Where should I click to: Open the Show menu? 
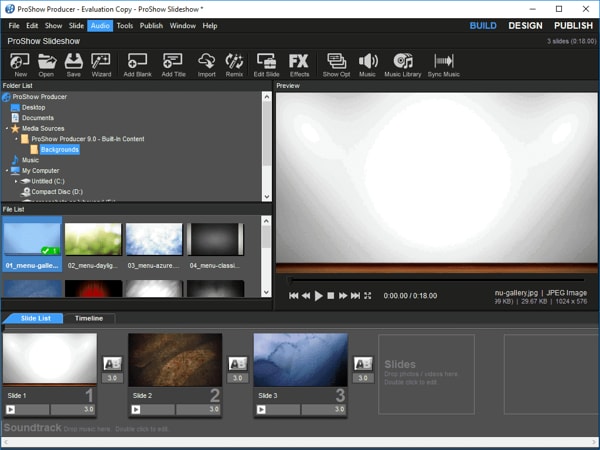(x=53, y=26)
